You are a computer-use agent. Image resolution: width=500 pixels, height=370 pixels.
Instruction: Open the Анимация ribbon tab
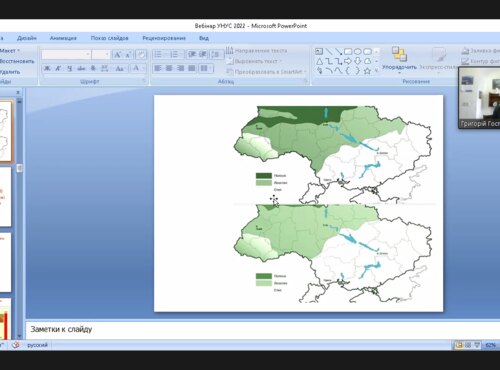[x=63, y=38]
